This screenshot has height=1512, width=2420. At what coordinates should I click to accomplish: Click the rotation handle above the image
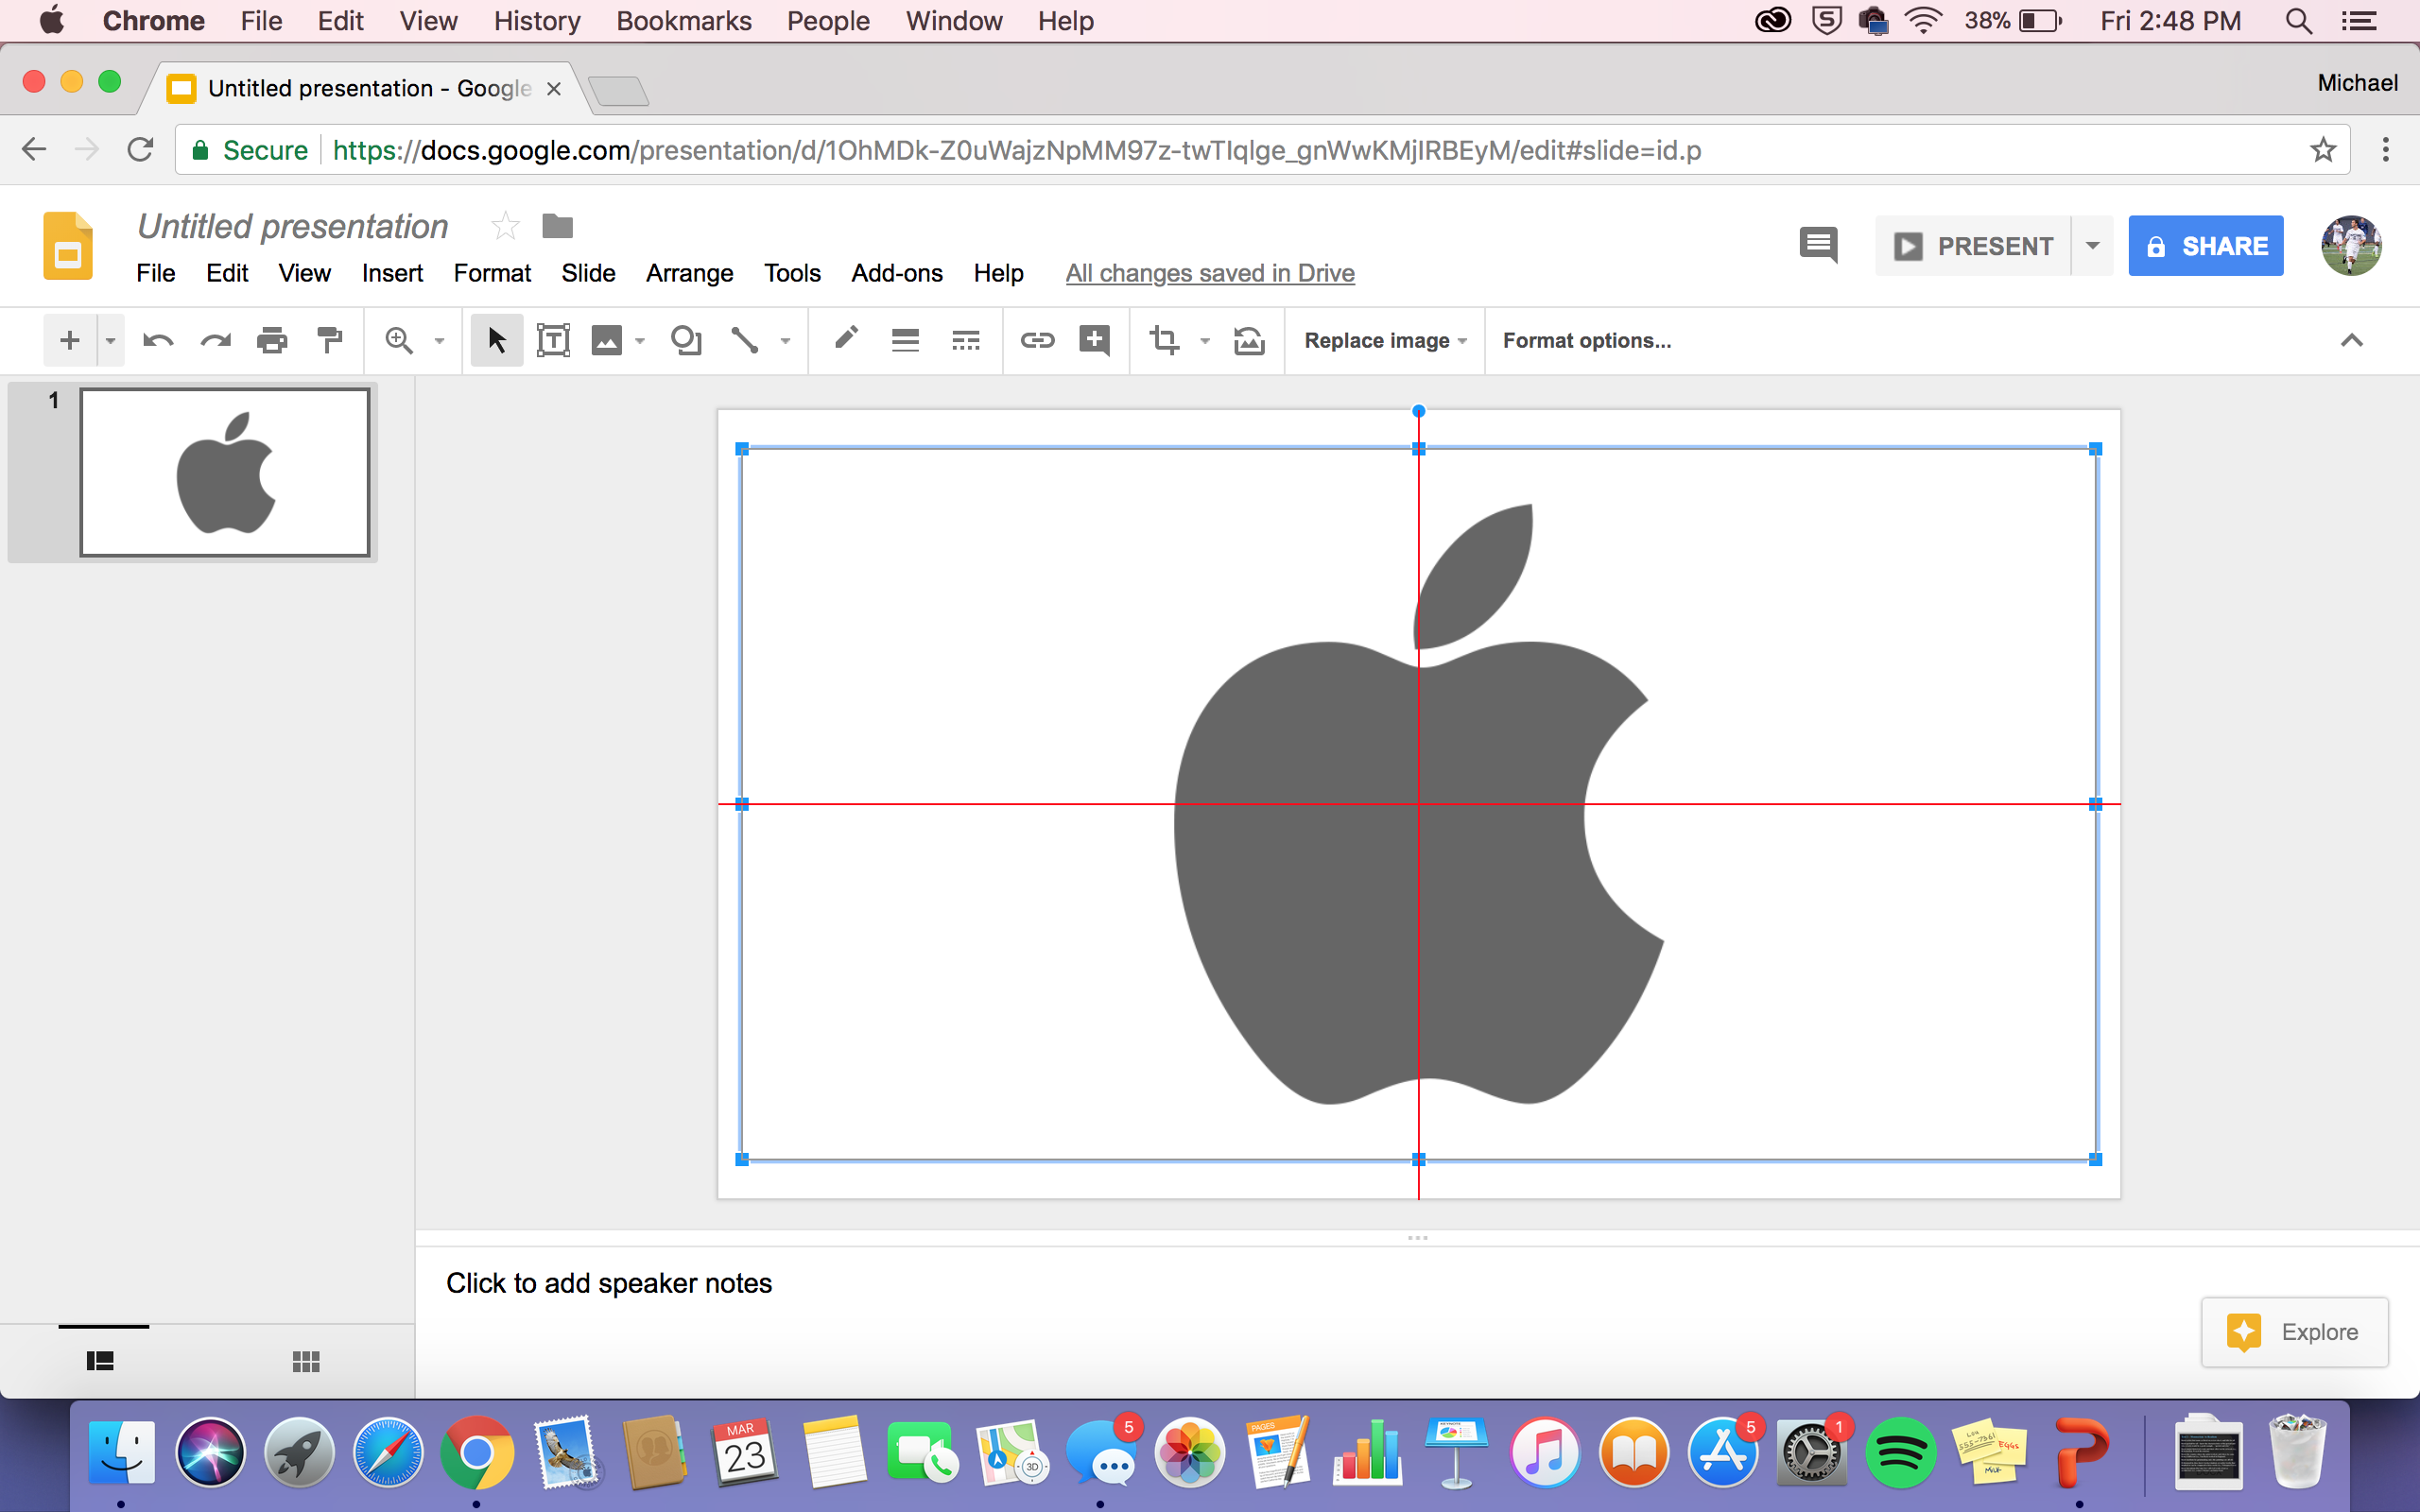[1418, 411]
